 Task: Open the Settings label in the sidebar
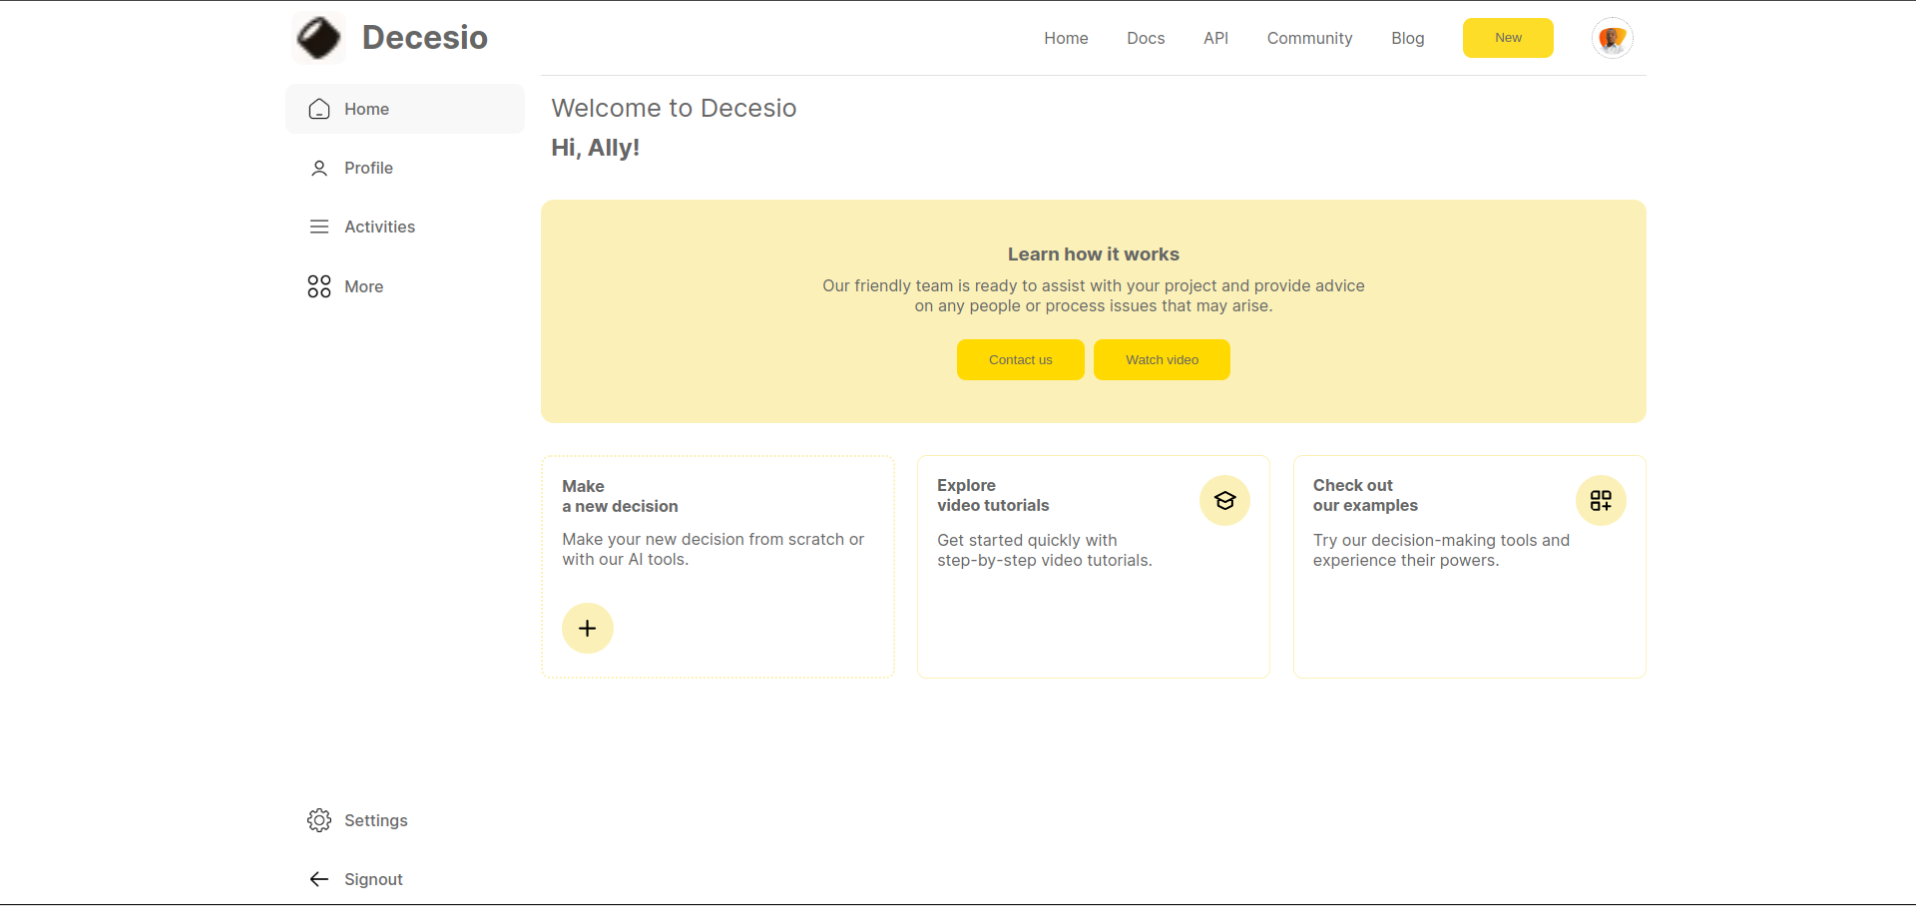[x=376, y=820]
